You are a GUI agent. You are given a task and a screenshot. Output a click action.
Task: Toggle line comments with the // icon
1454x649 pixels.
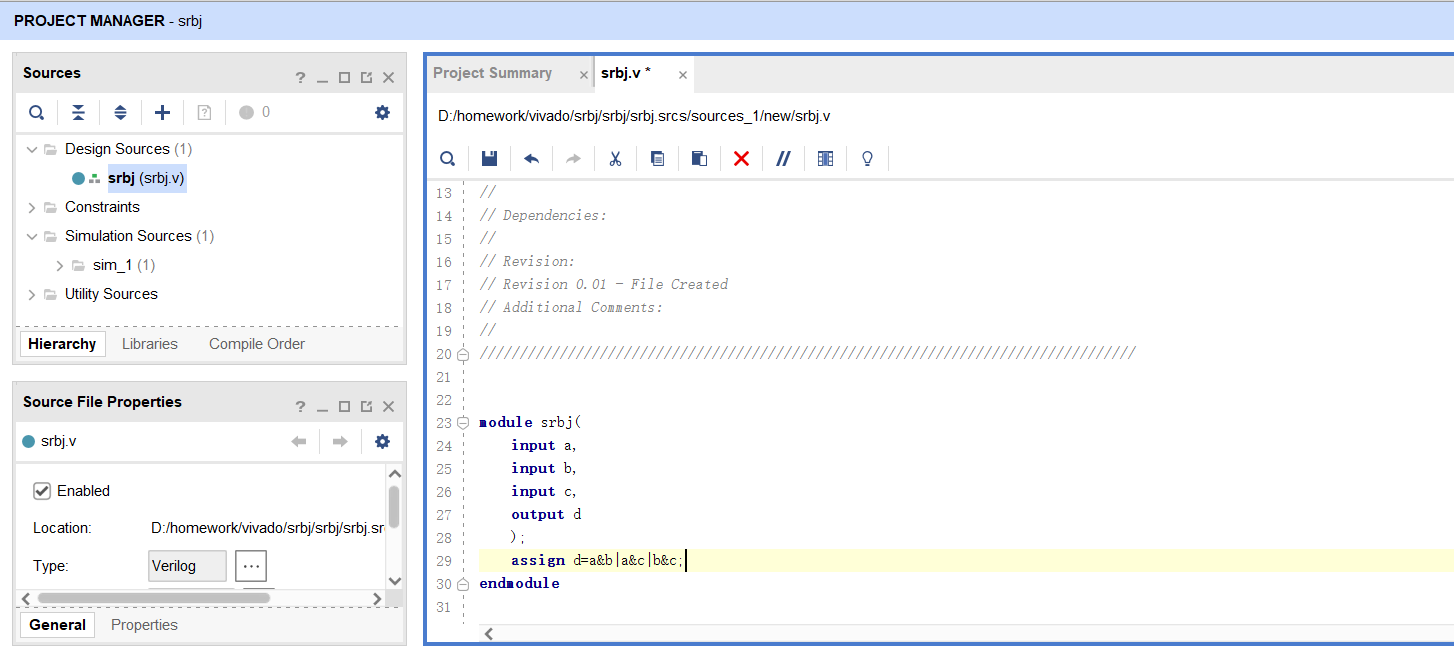(x=783, y=159)
